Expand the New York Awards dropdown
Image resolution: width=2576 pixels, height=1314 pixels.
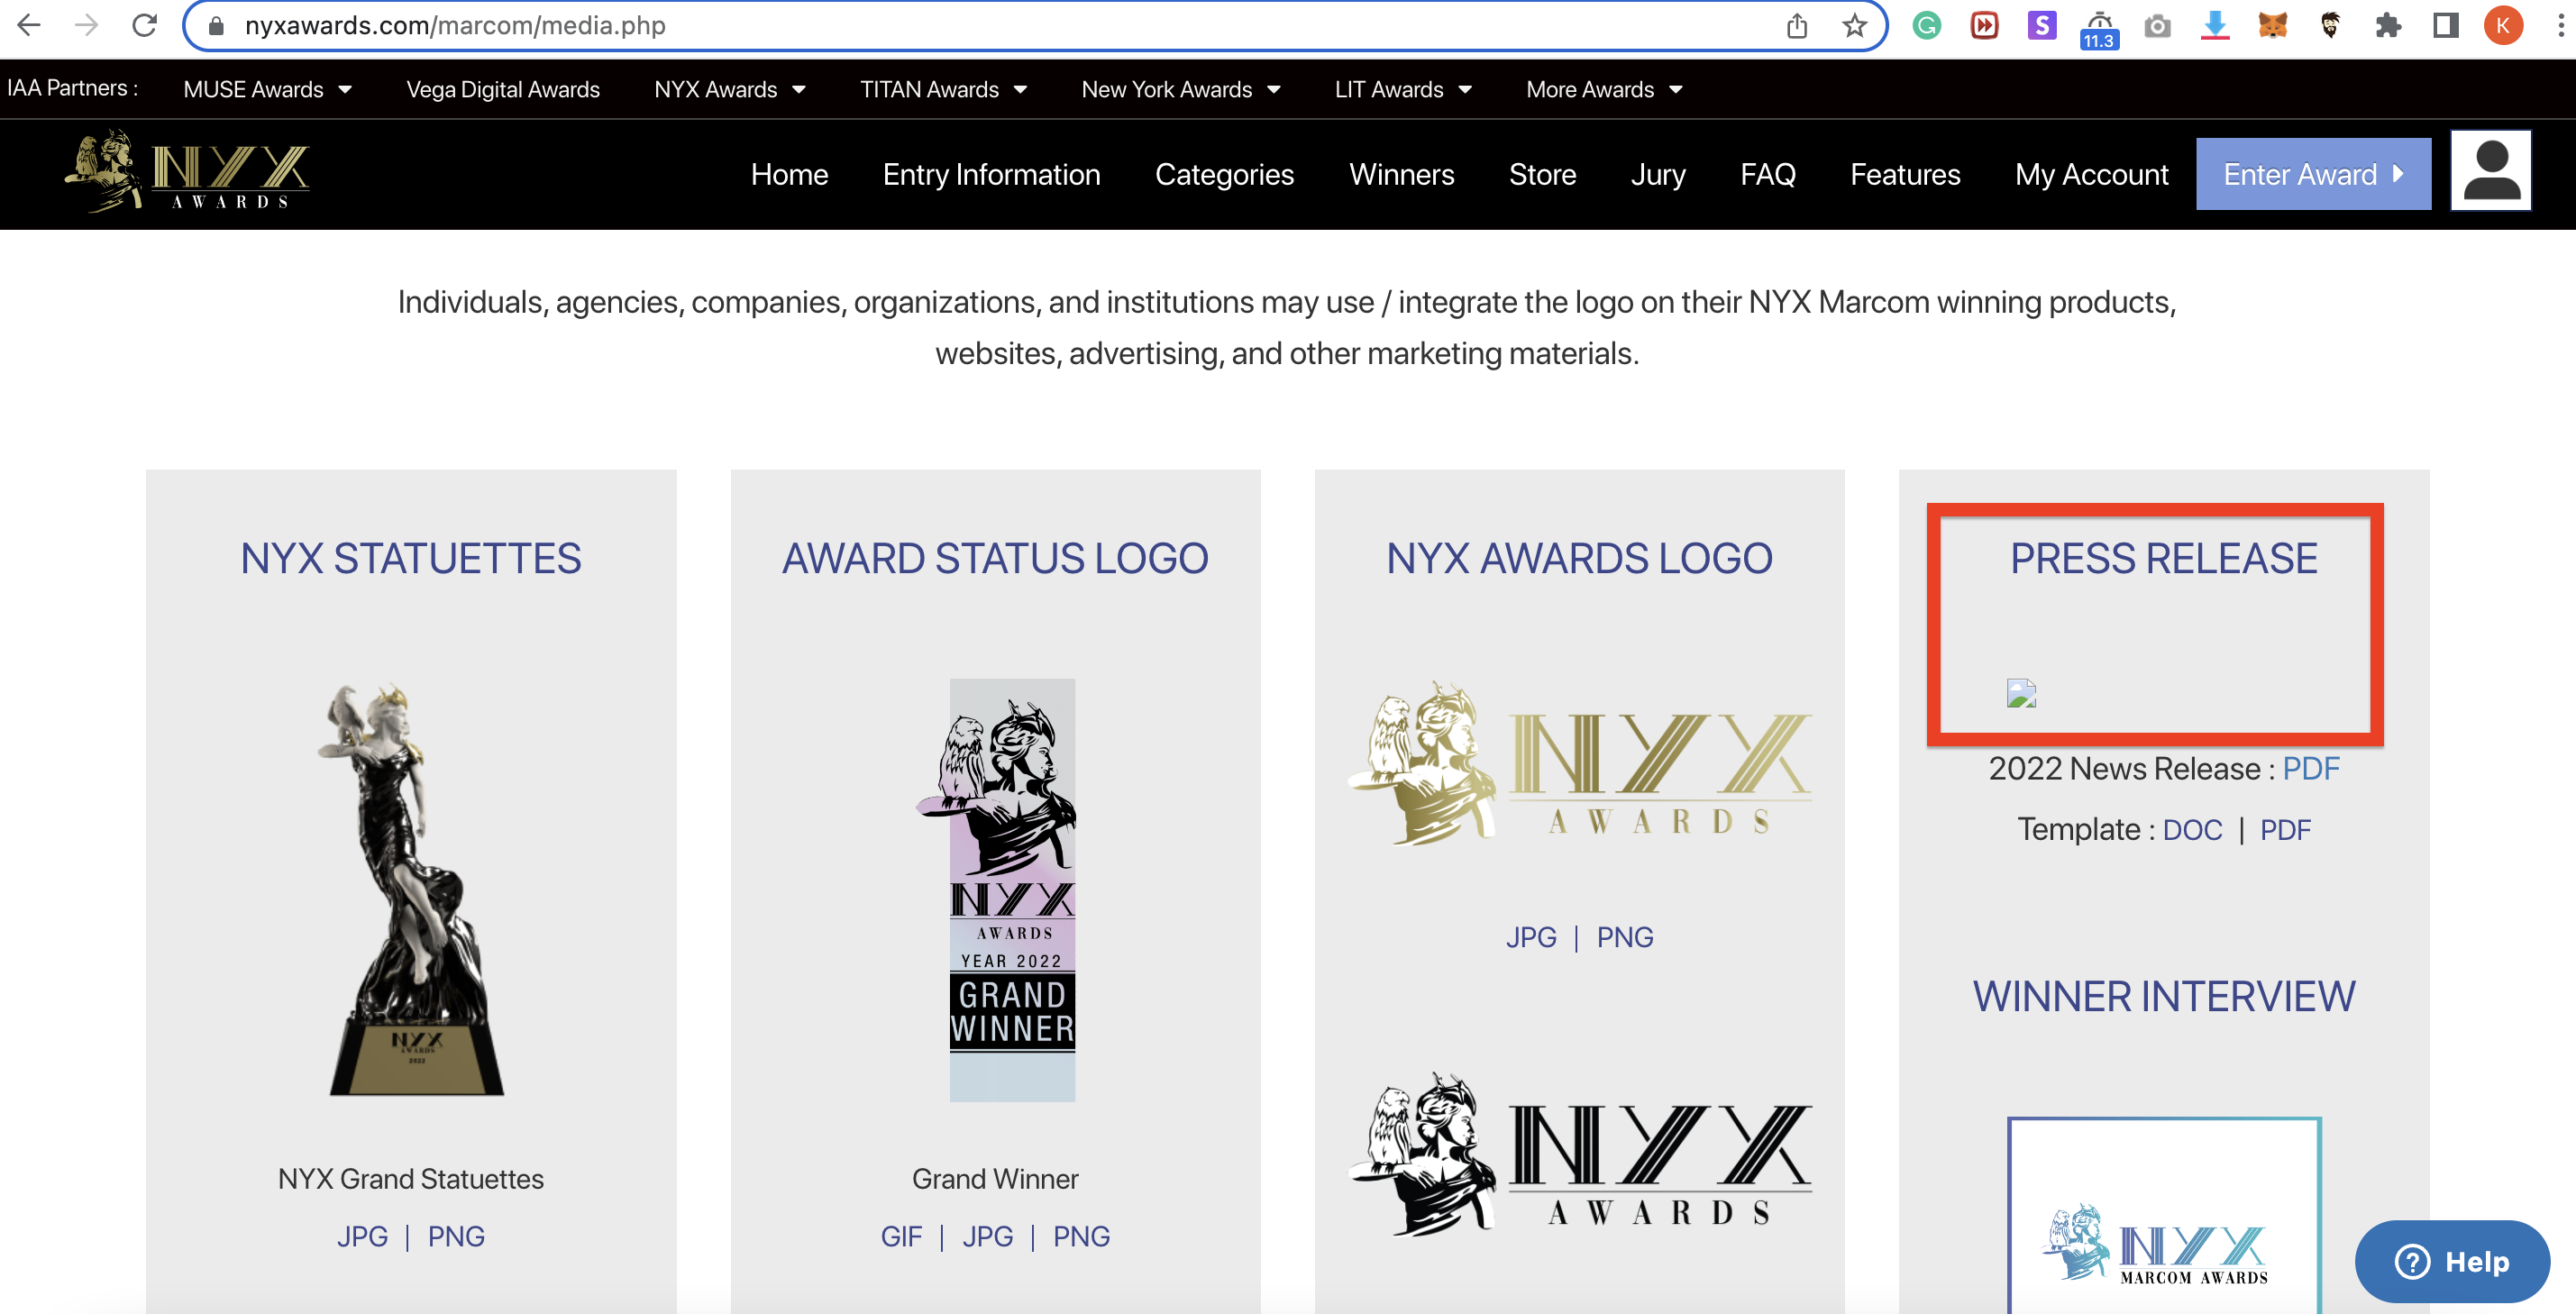[1180, 89]
